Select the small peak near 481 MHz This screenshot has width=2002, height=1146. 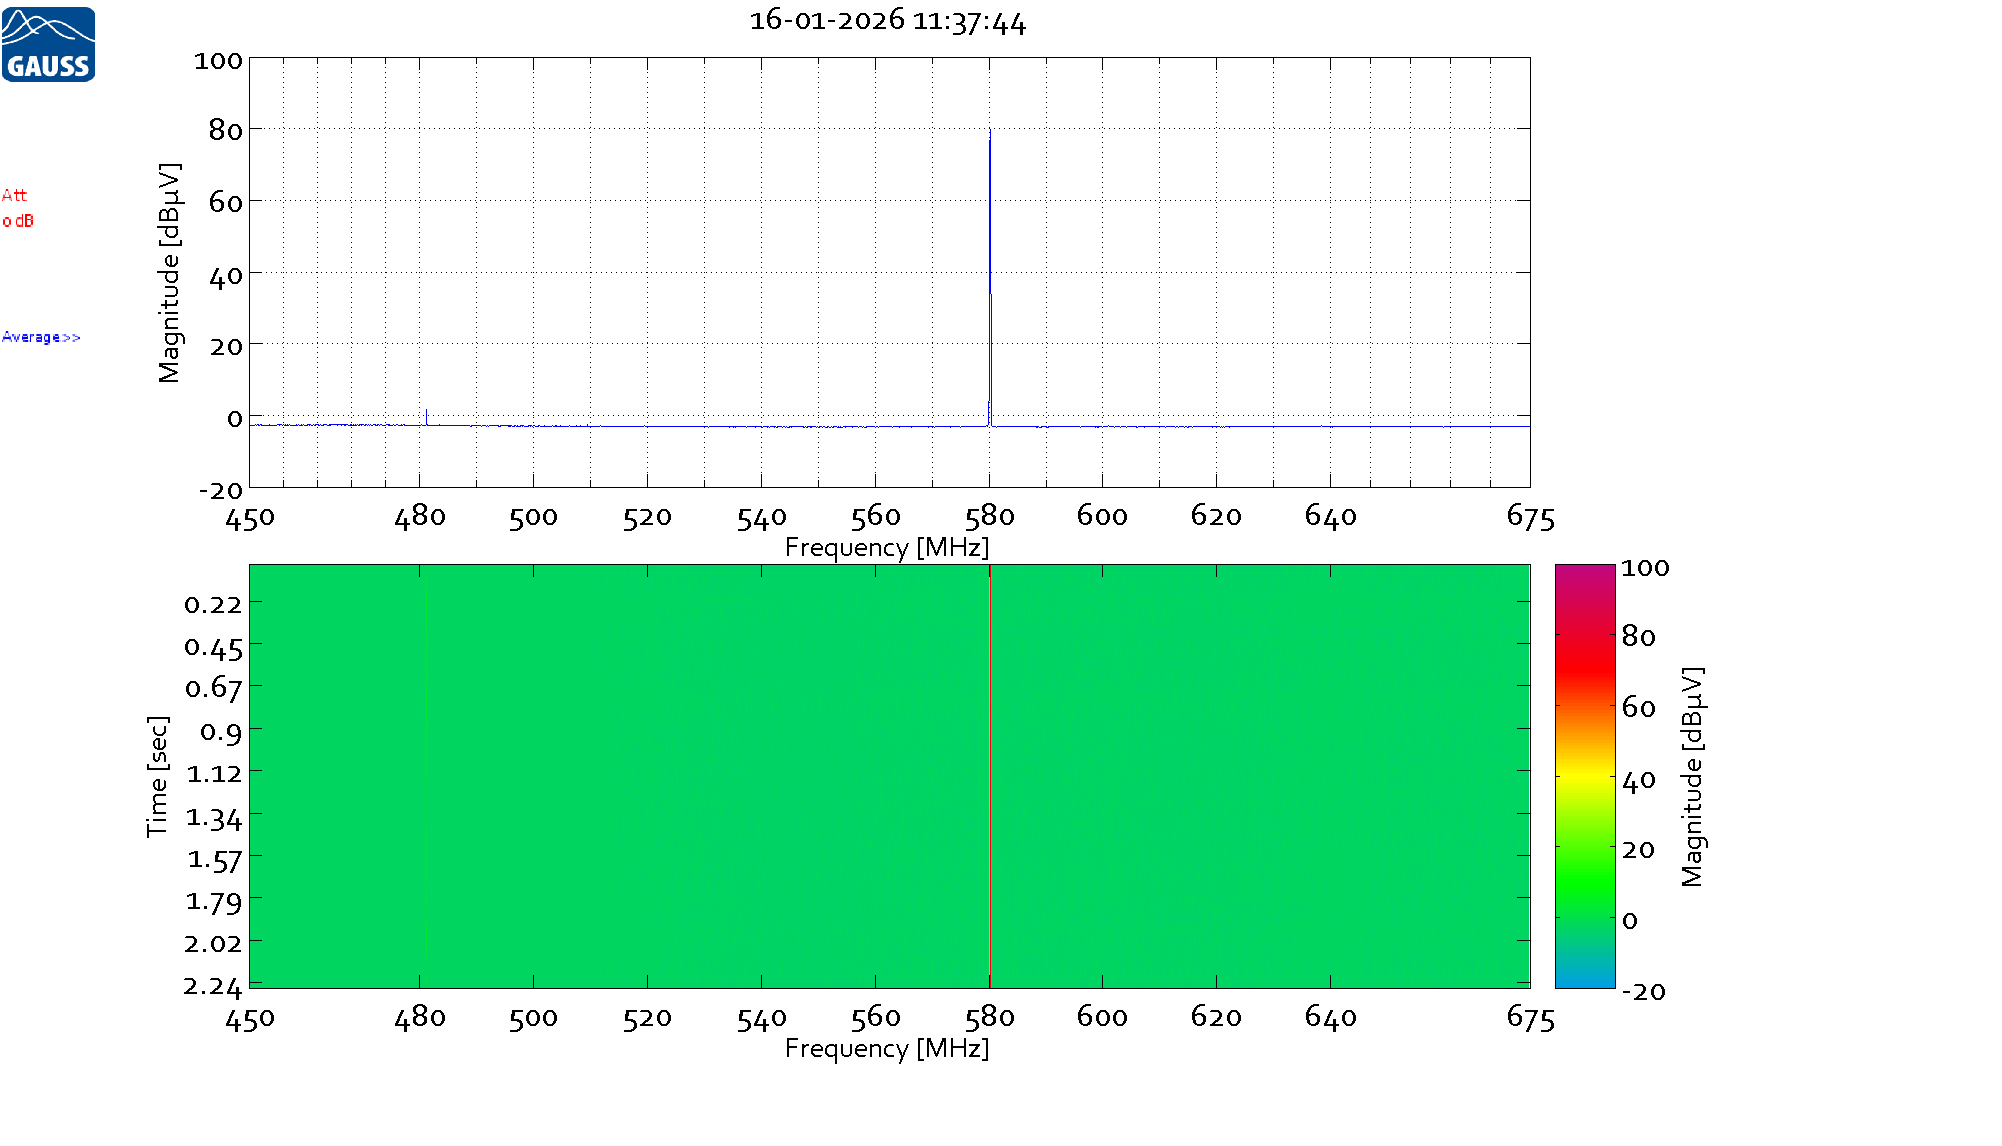point(427,412)
